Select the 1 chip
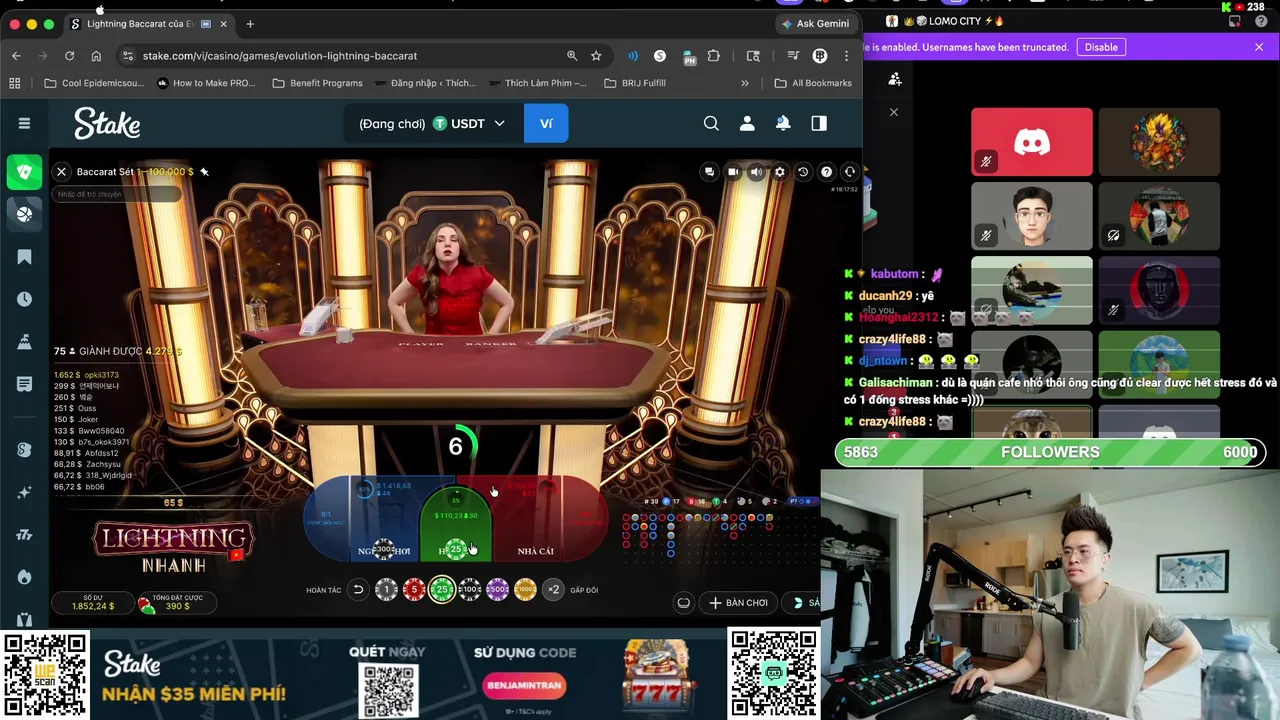This screenshot has width=1280, height=720. coord(386,590)
